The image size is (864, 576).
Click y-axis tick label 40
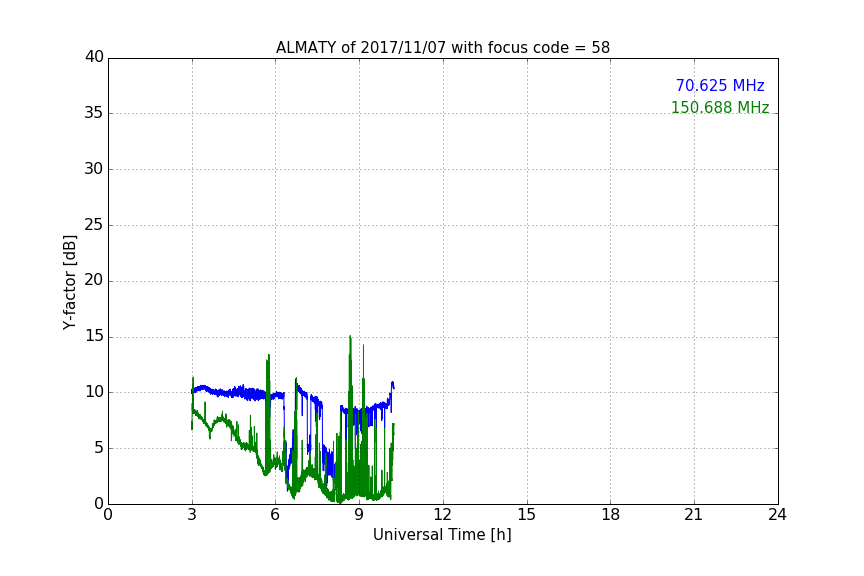click(94, 57)
